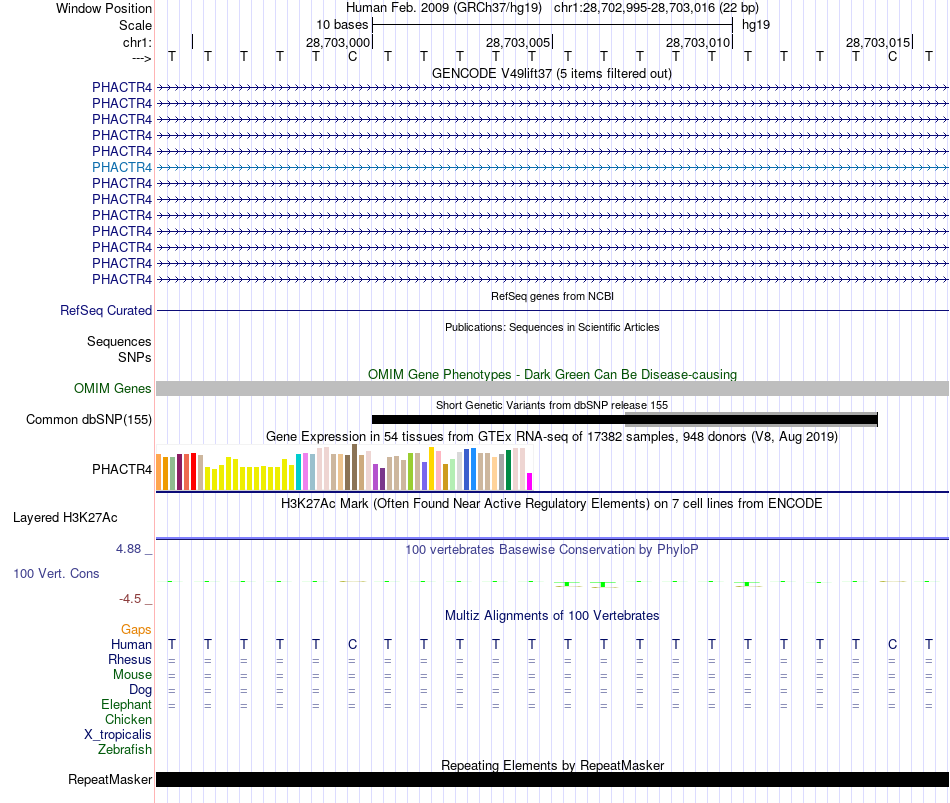The height and width of the screenshot is (803, 950).
Task: Open the Gene Expression in 54 tissues GTEx title
Action: pos(552,436)
